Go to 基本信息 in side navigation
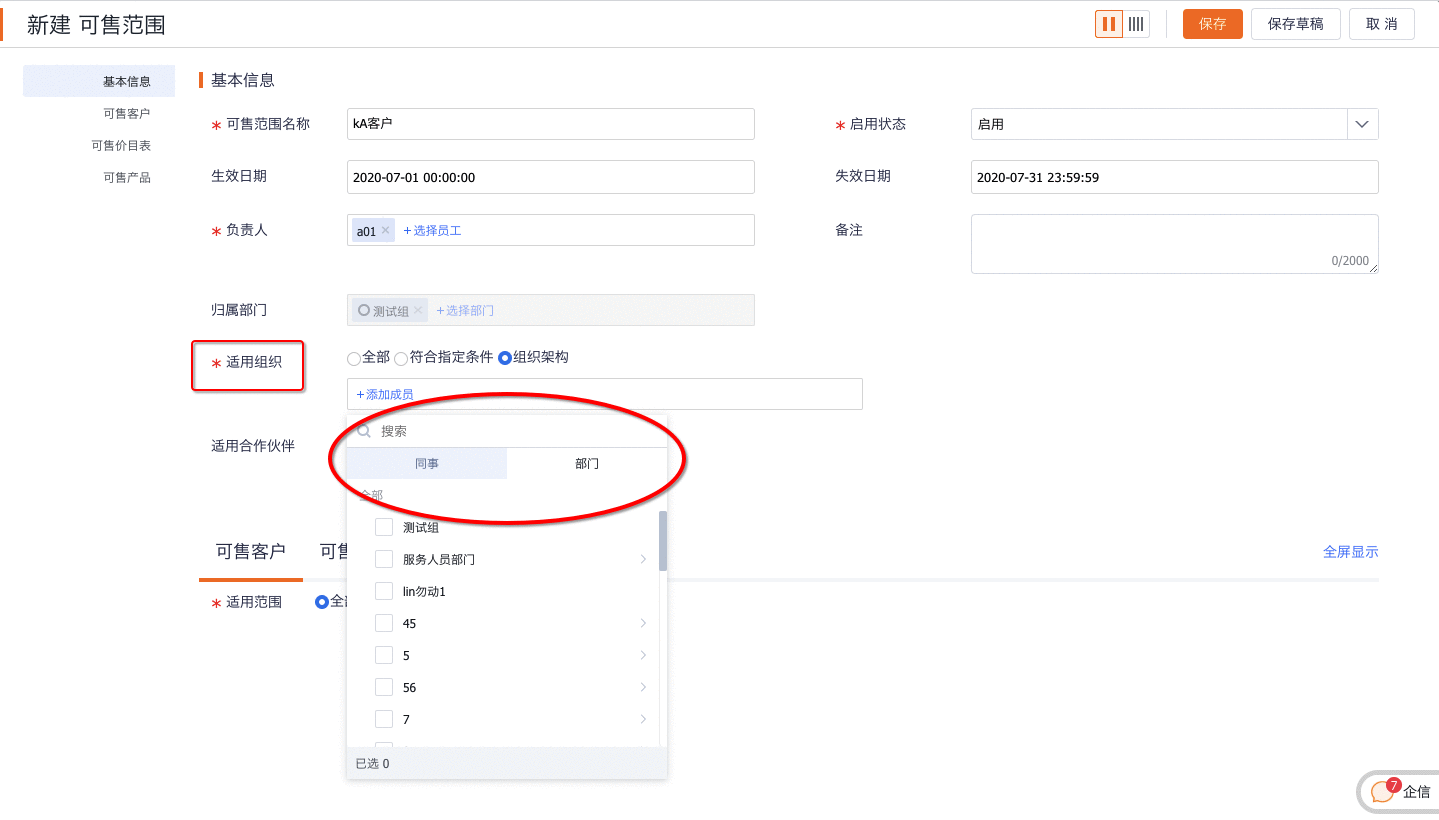This screenshot has height=820, width=1439. 99,81
